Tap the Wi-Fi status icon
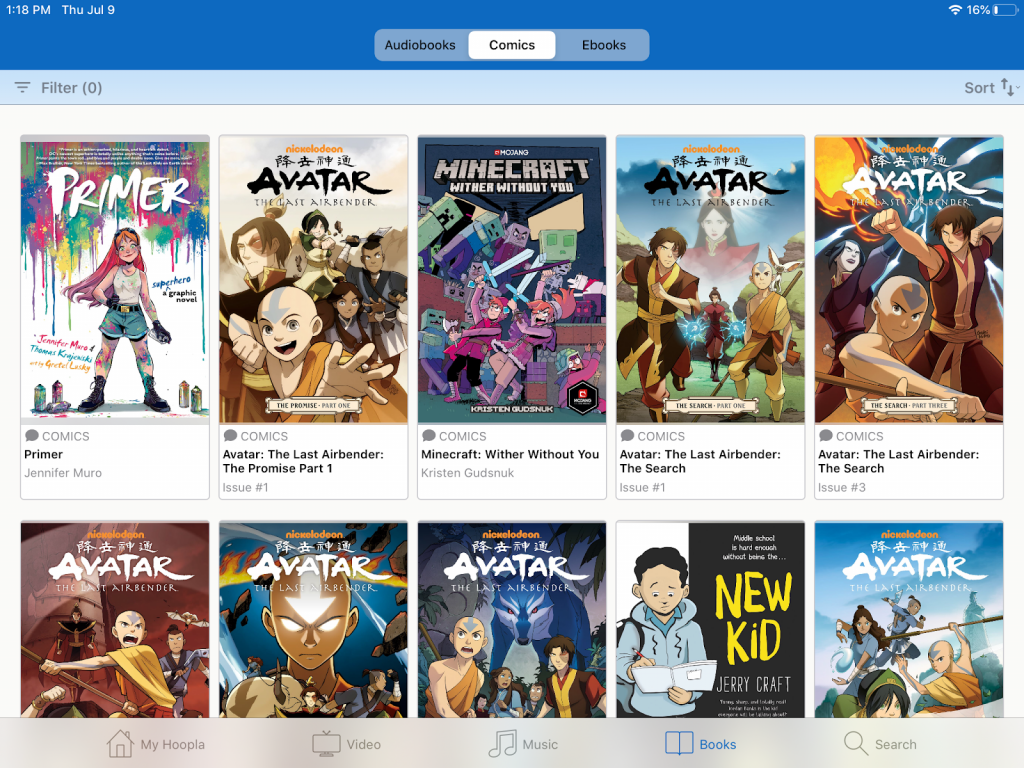This screenshot has width=1024, height=768. click(x=955, y=10)
